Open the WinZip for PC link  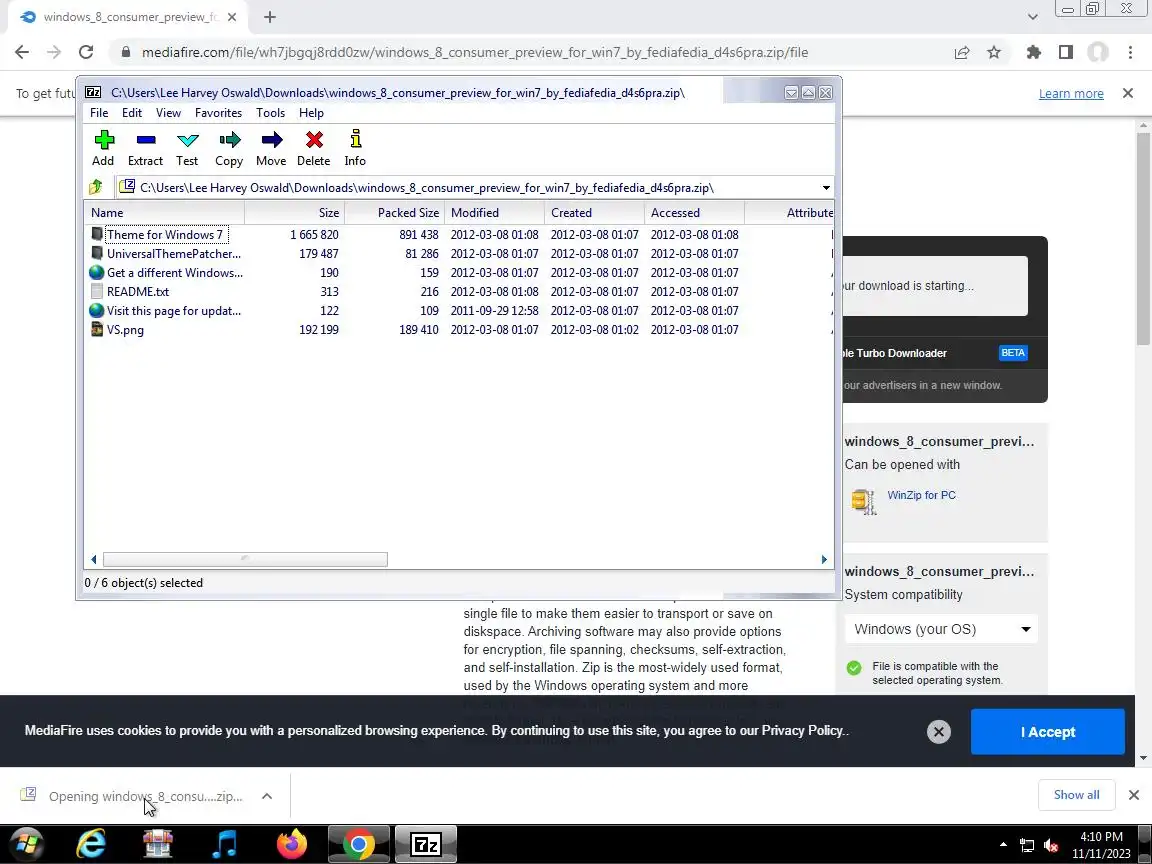click(921, 495)
